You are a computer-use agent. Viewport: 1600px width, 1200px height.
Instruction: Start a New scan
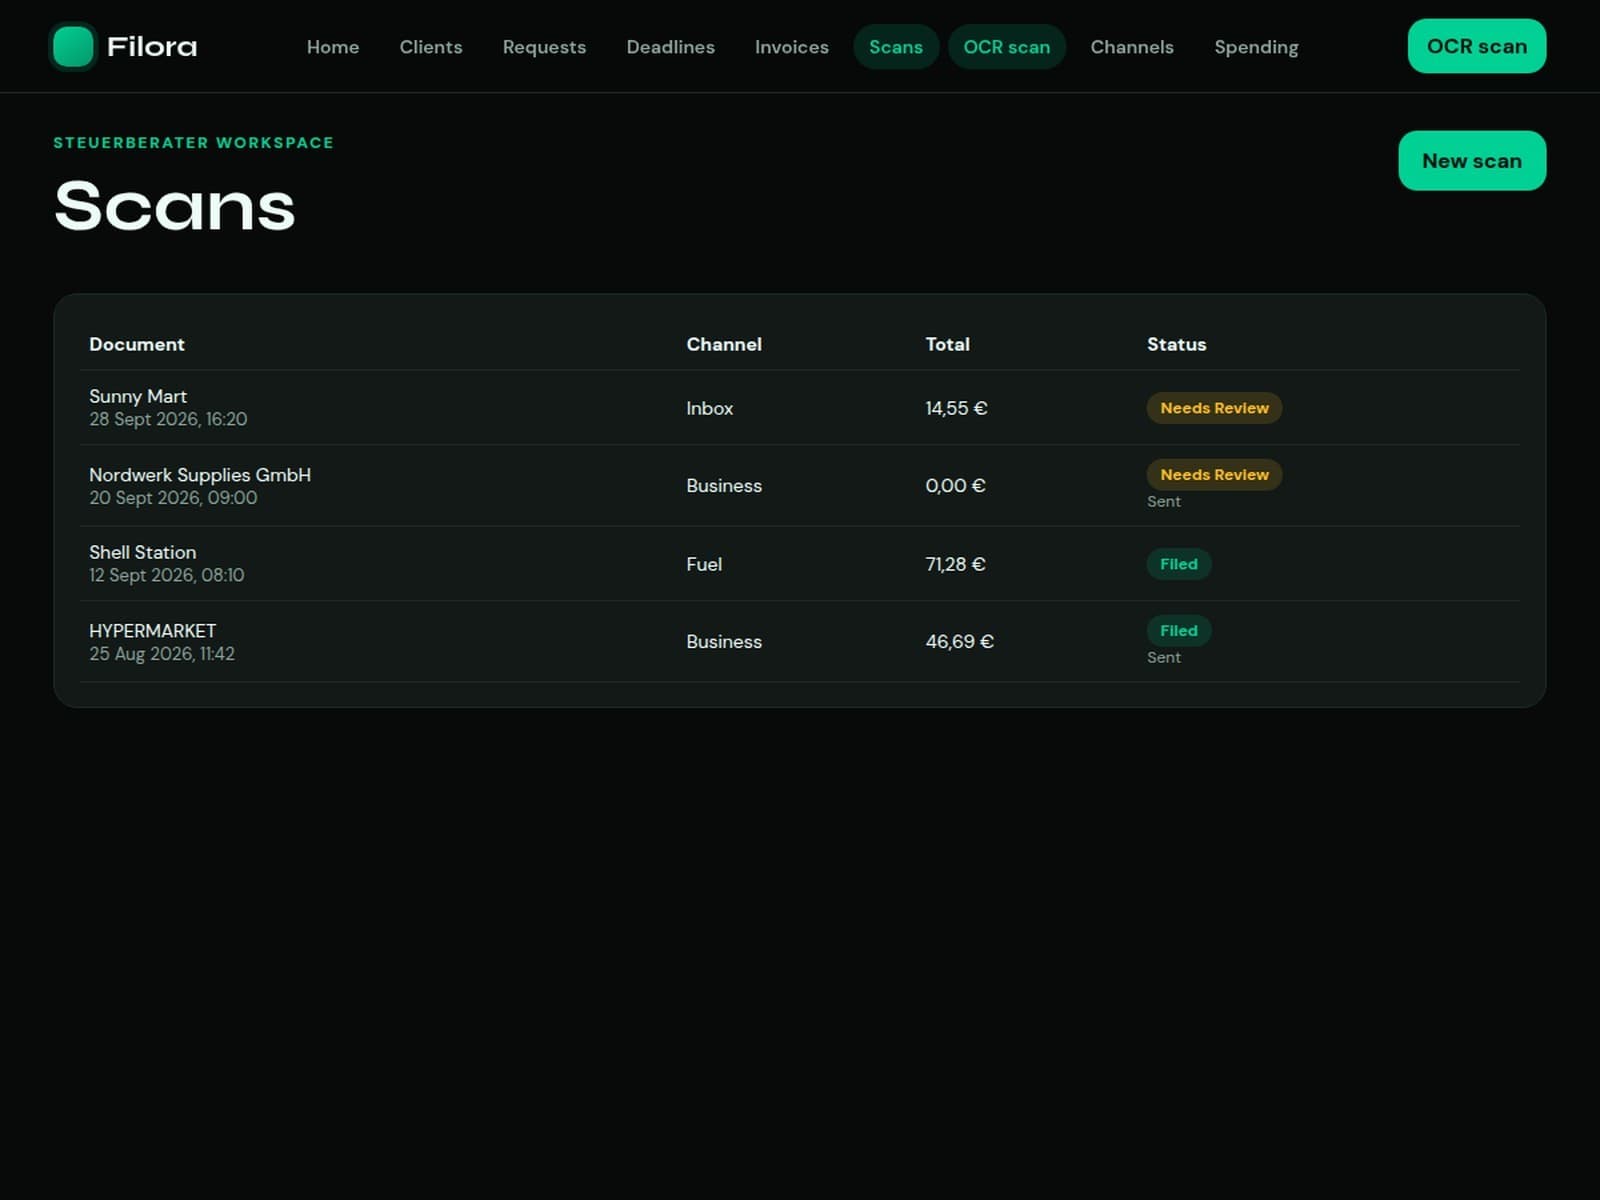click(1472, 161)
